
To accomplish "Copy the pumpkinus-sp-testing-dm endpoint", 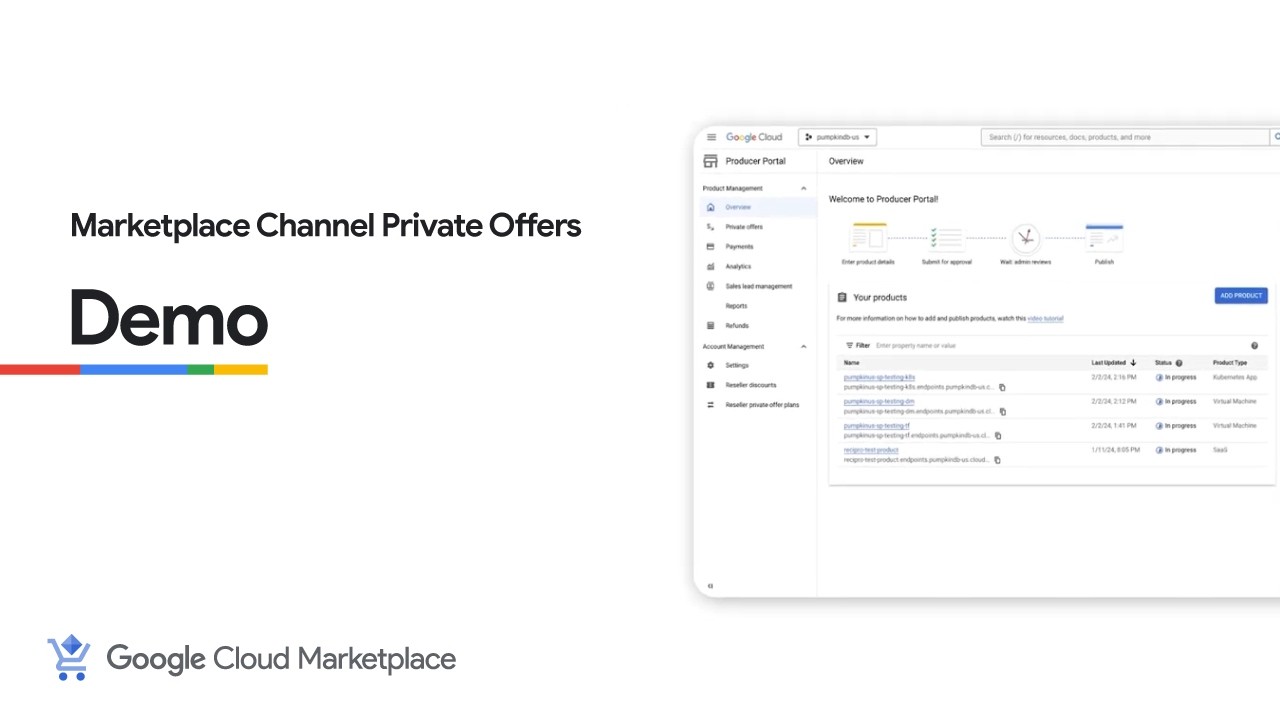I will (x=1002, y=411).
